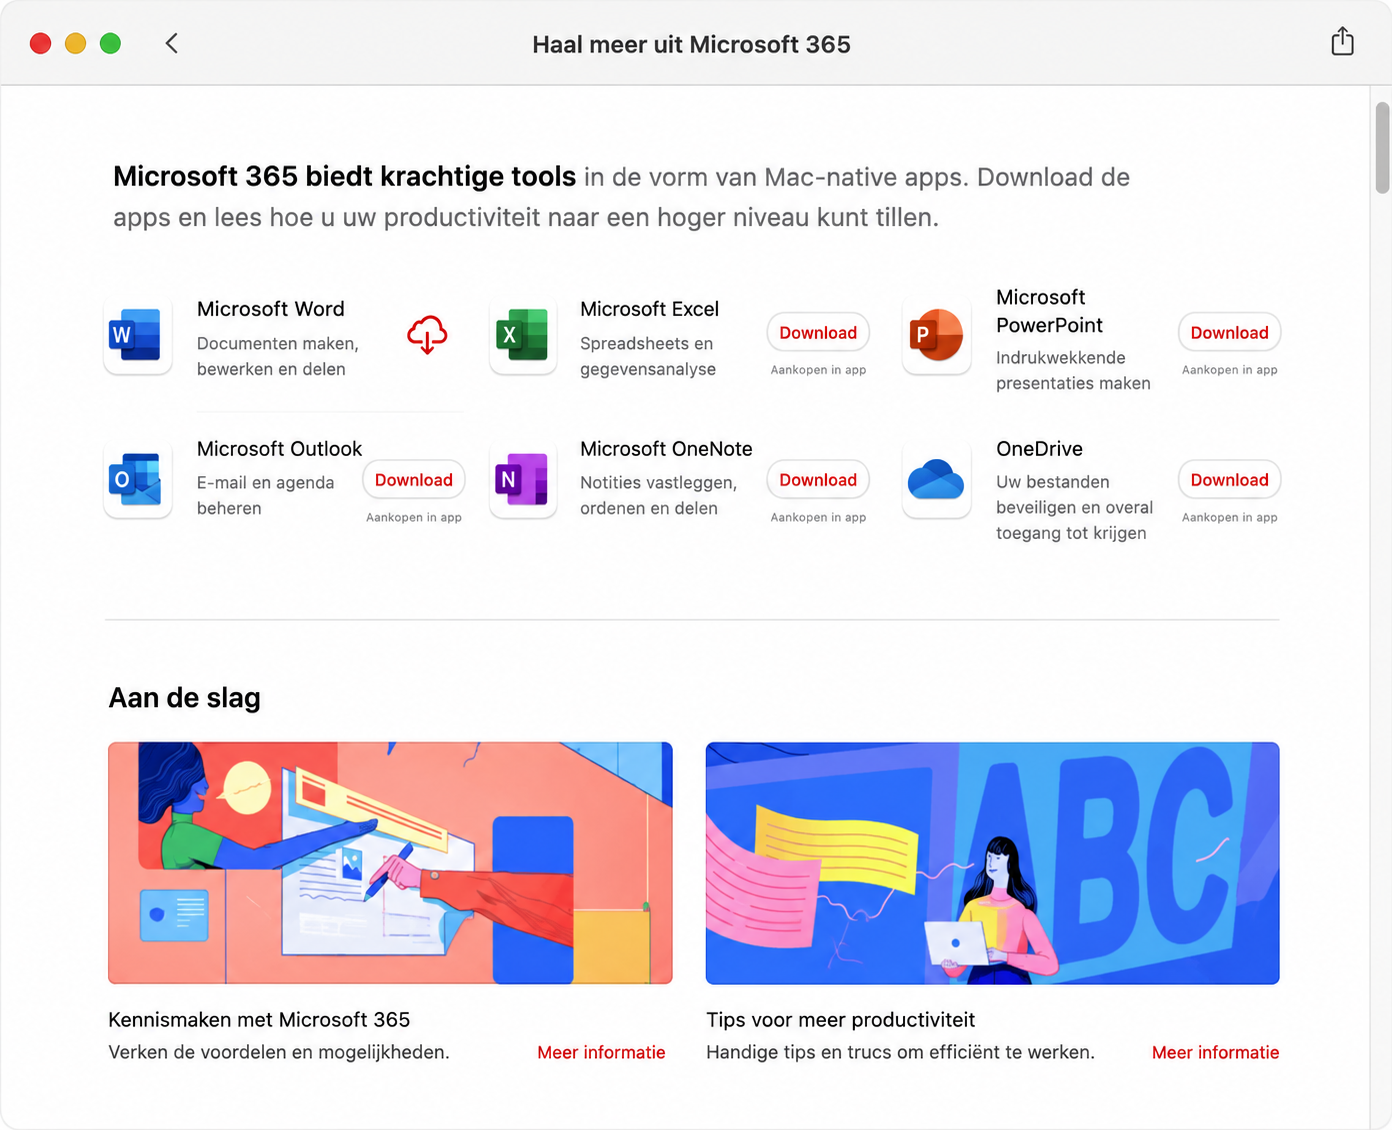Download Microsoft Excel
The image size is (1392, 1130).
click(x=818, y=333)
